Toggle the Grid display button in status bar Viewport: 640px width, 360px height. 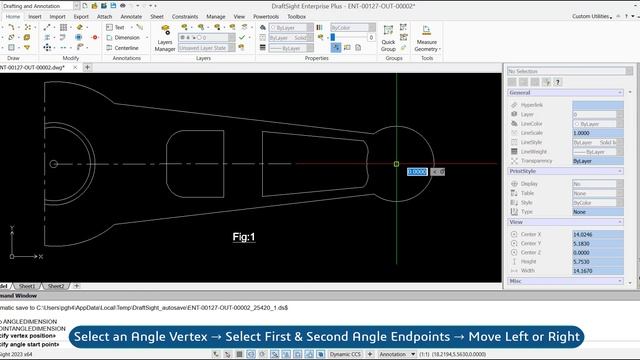(240, 354)
